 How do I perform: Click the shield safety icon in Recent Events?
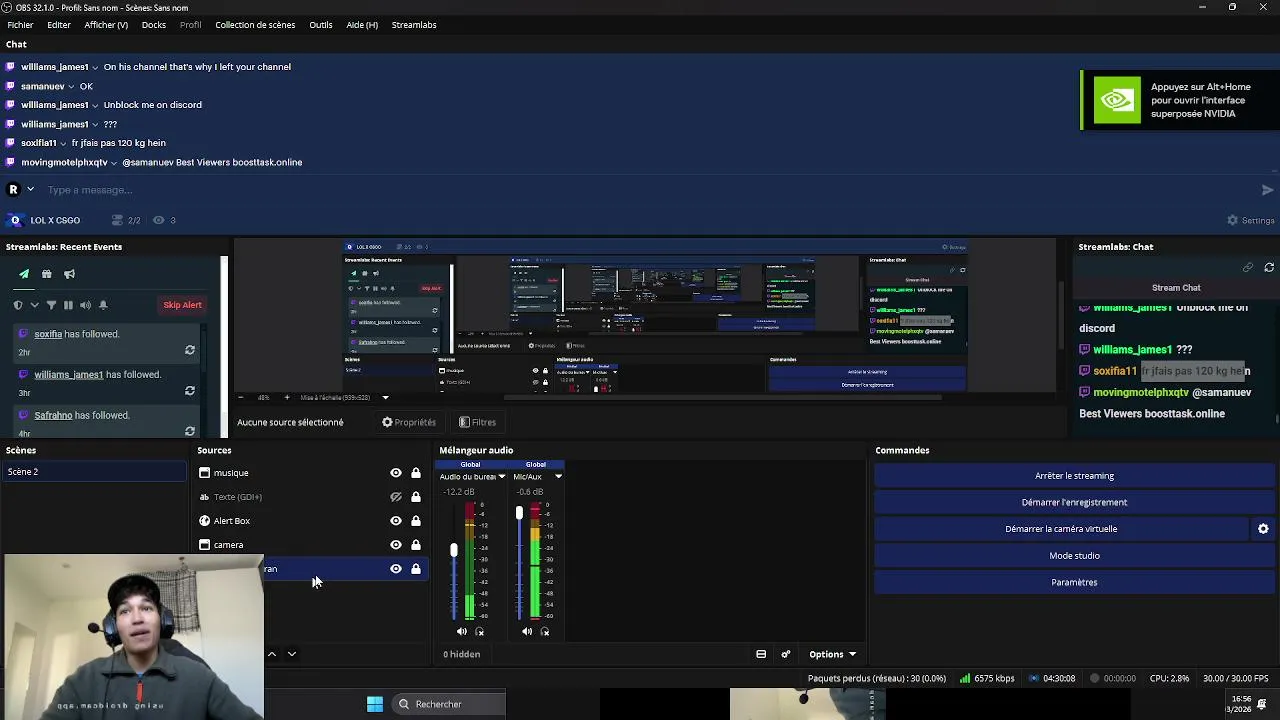coord(18,305)
